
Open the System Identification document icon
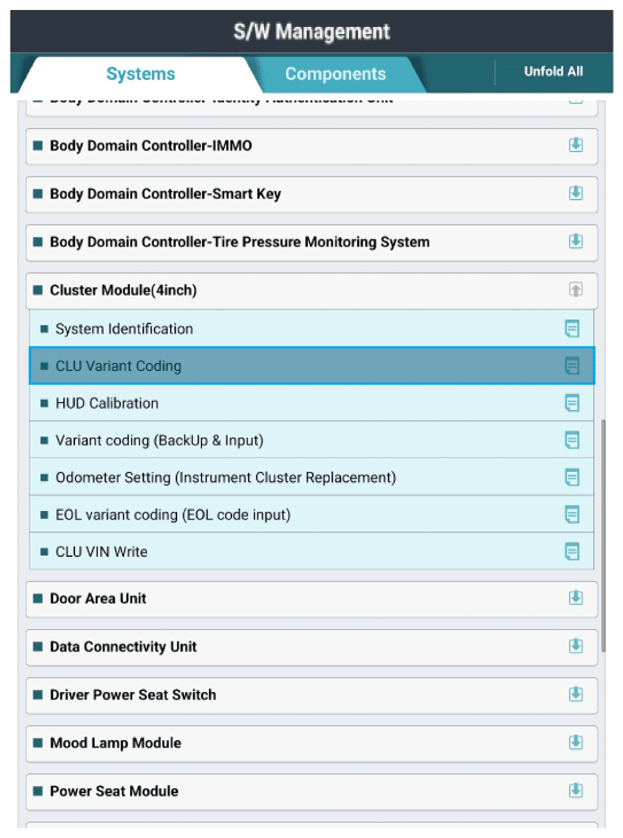[572, 329]
